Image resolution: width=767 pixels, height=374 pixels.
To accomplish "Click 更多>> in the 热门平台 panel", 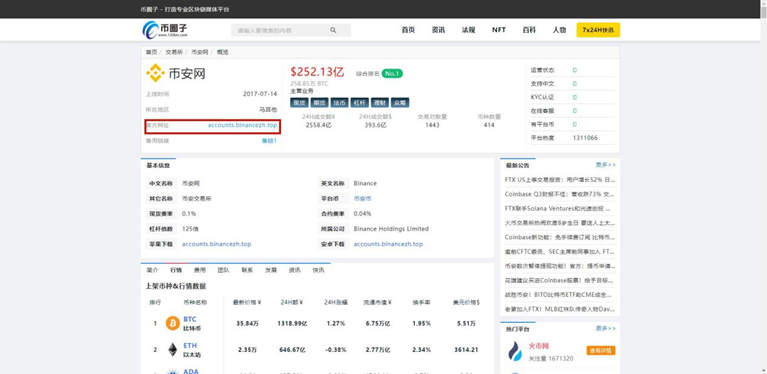I will pos(606,329).
